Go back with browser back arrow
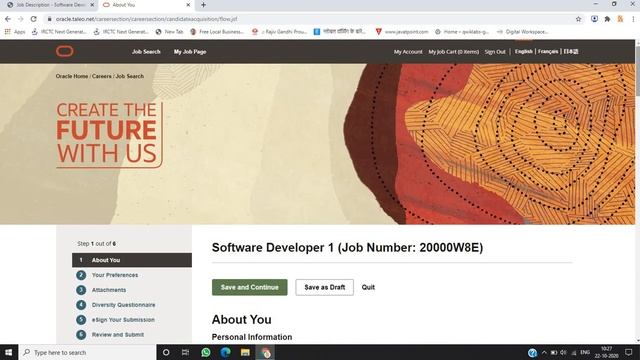Image resolution: width=640 pixels, height=360 pixels. click(x=8, y=19)
